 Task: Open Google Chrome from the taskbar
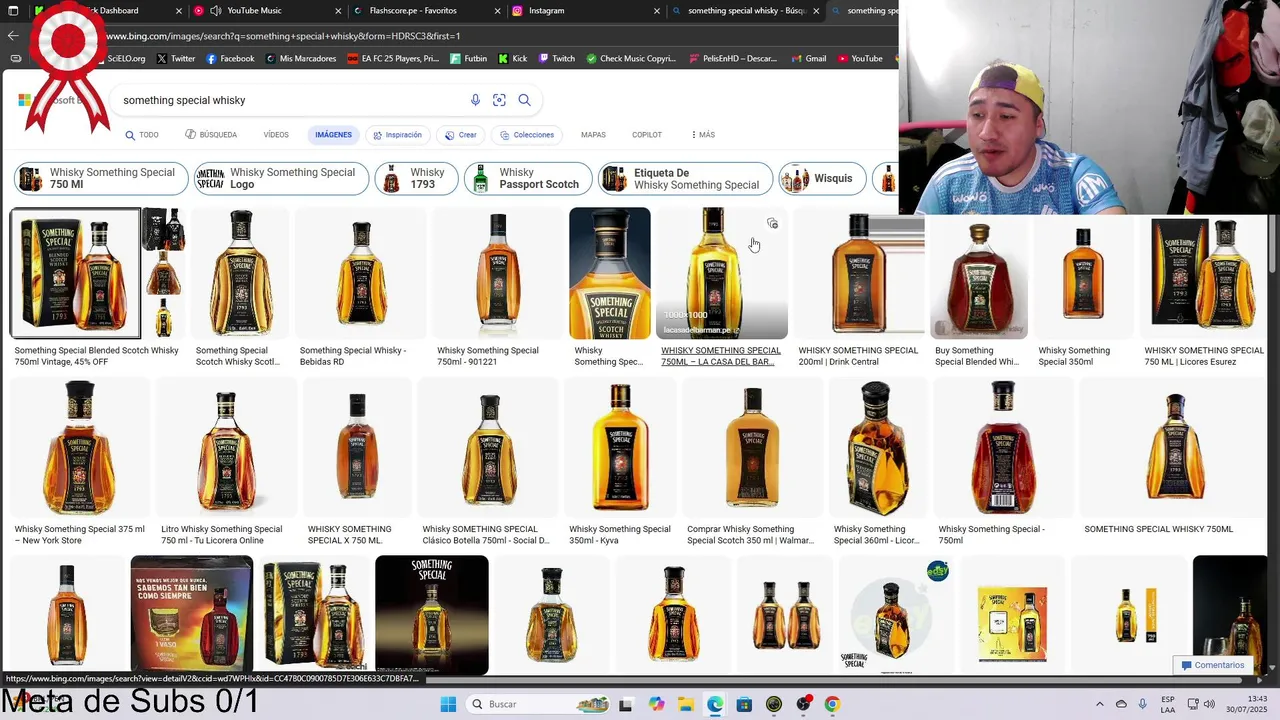[x=832, y=704]
